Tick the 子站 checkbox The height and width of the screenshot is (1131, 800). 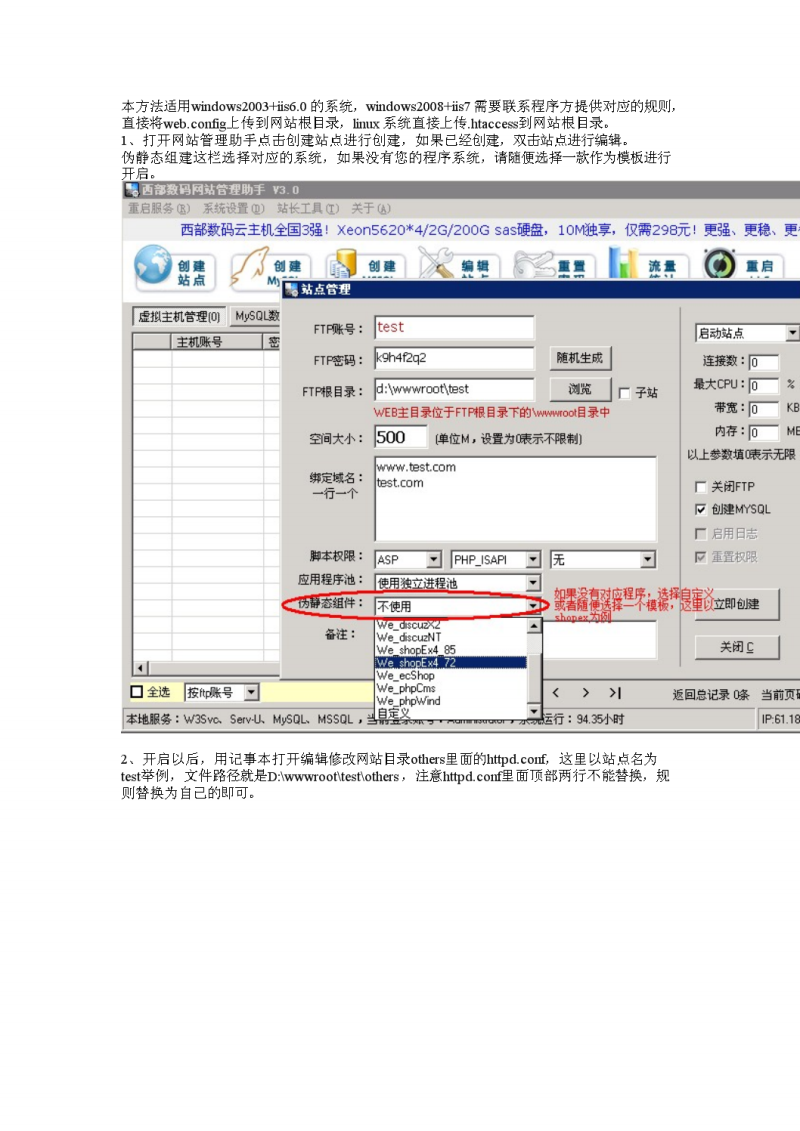point(625,393)
